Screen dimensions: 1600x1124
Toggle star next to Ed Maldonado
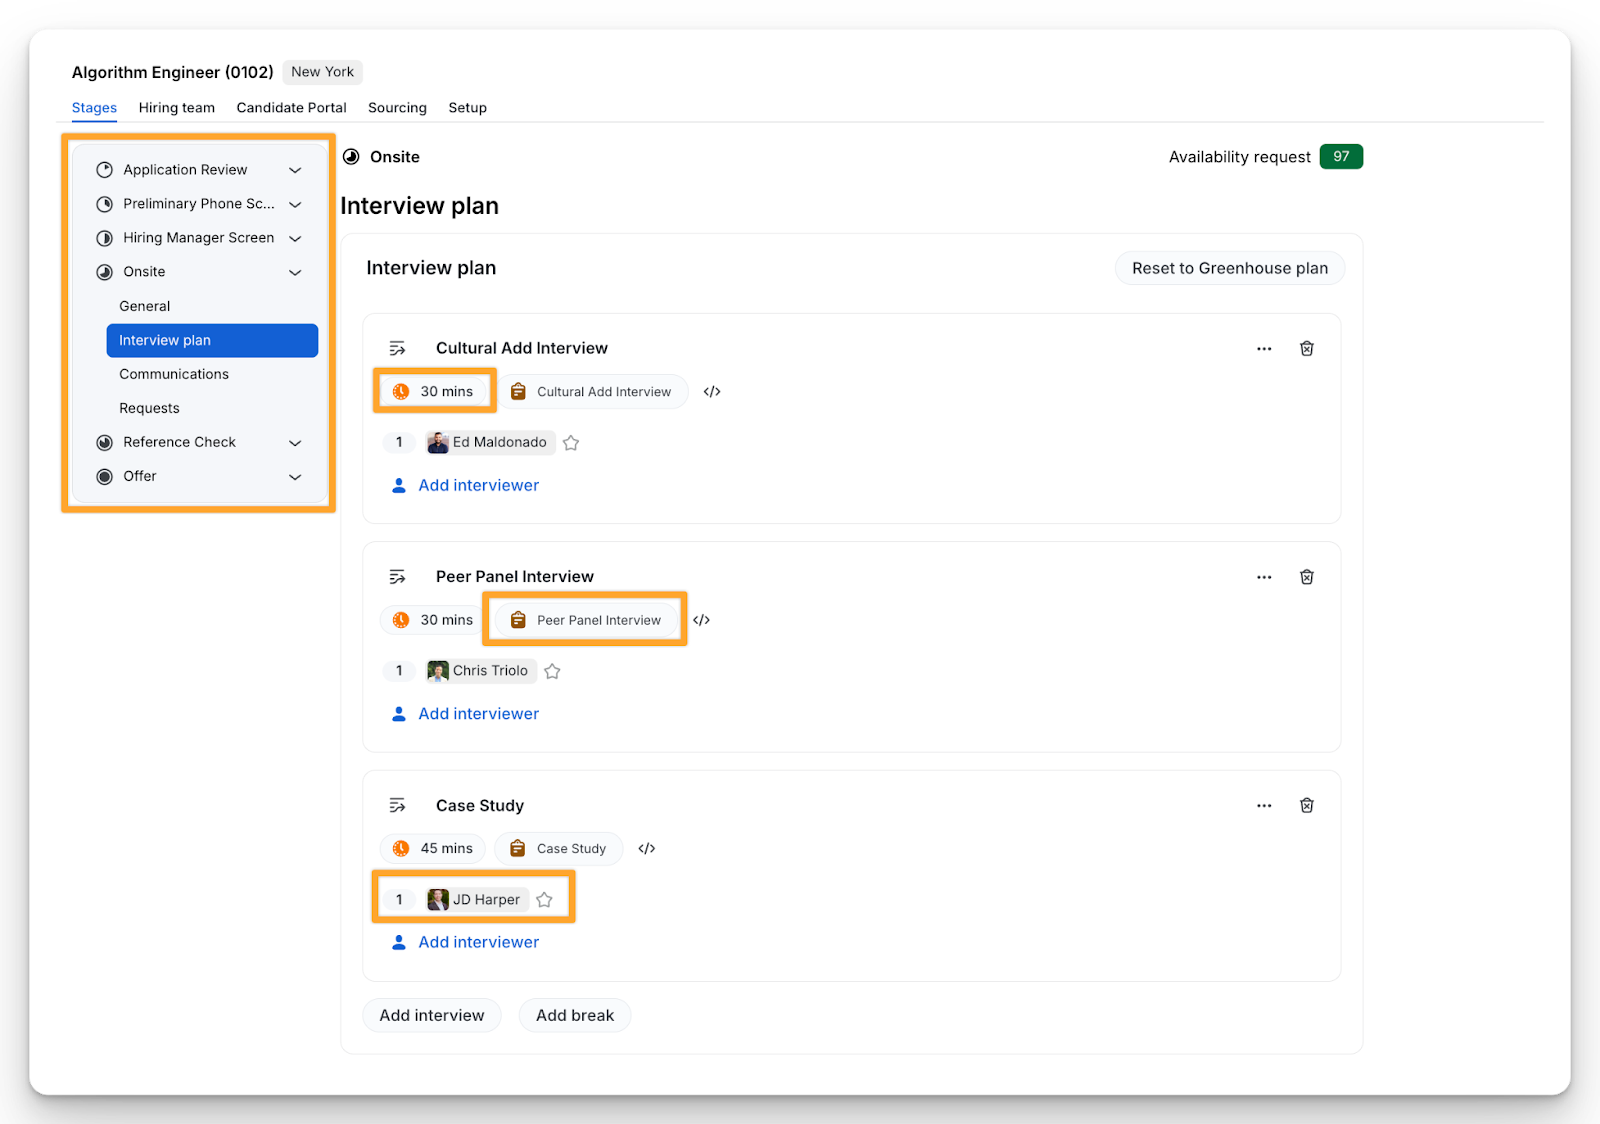pos(571,443)
